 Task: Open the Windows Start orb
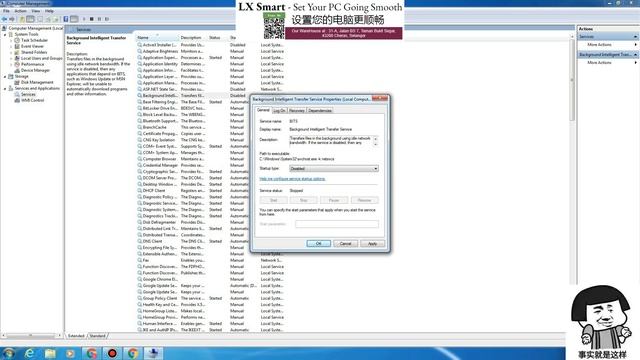pos(9,353)
